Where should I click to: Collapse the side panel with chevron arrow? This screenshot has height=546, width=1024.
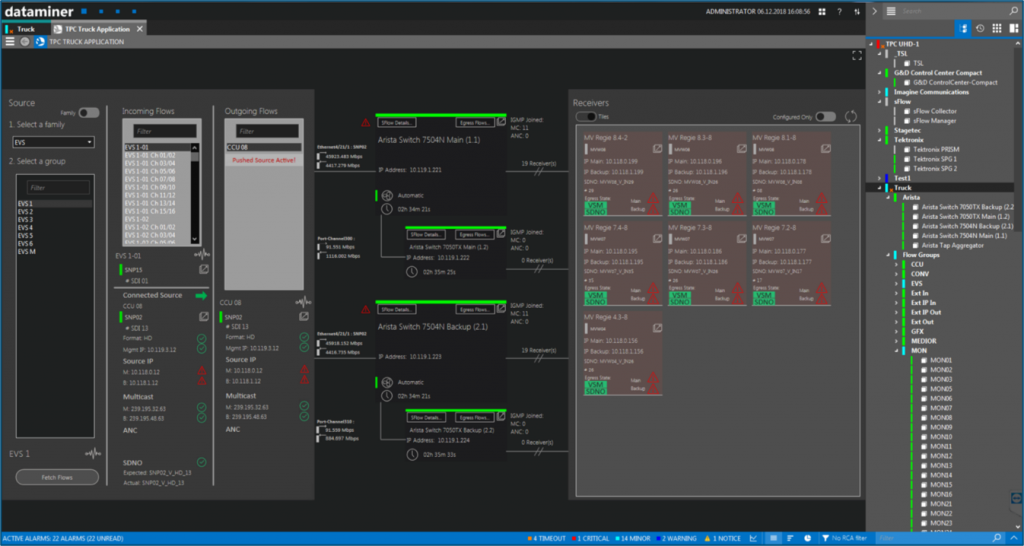point(874,11)
